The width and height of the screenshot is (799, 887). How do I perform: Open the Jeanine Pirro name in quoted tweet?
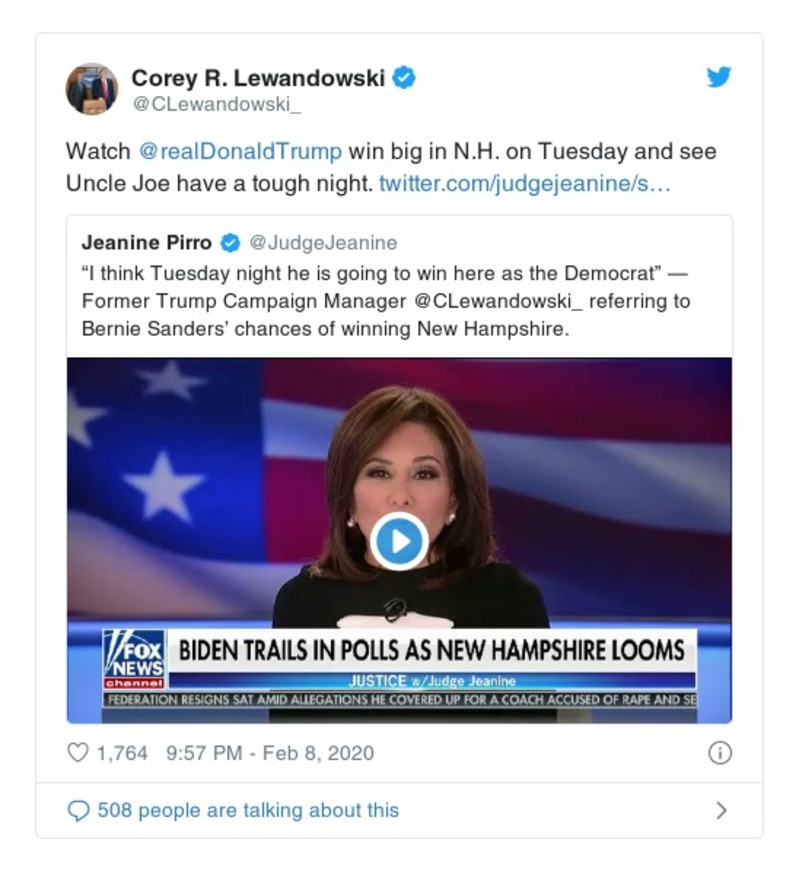coord(147,243)
